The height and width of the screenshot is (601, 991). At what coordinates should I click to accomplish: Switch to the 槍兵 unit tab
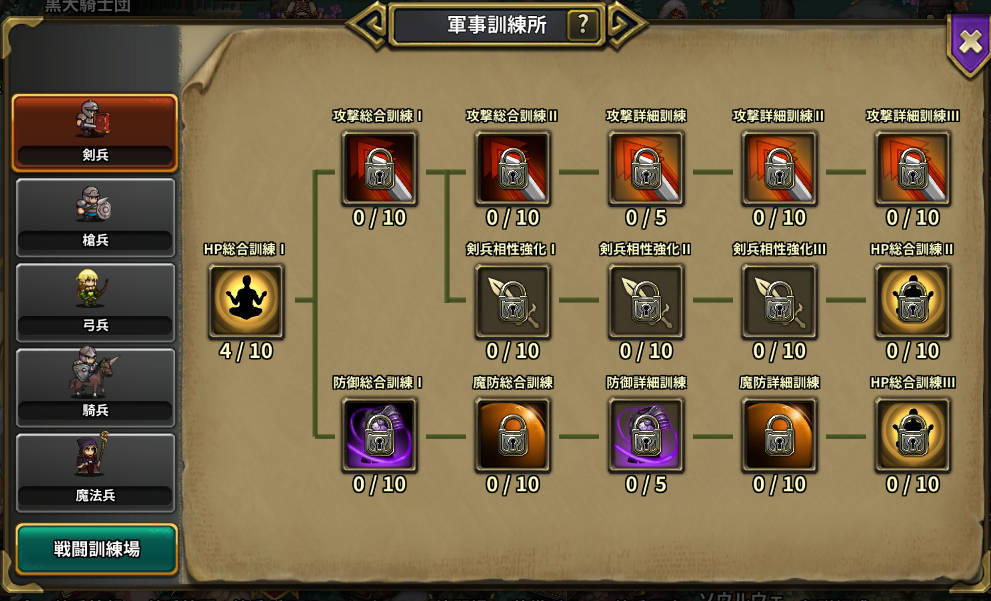(x=95, y=217)
